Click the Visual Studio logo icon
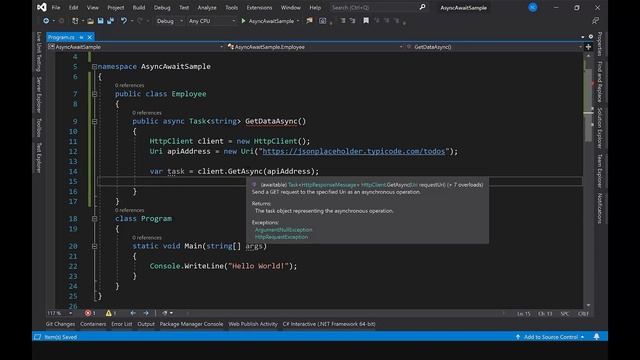 42,7
